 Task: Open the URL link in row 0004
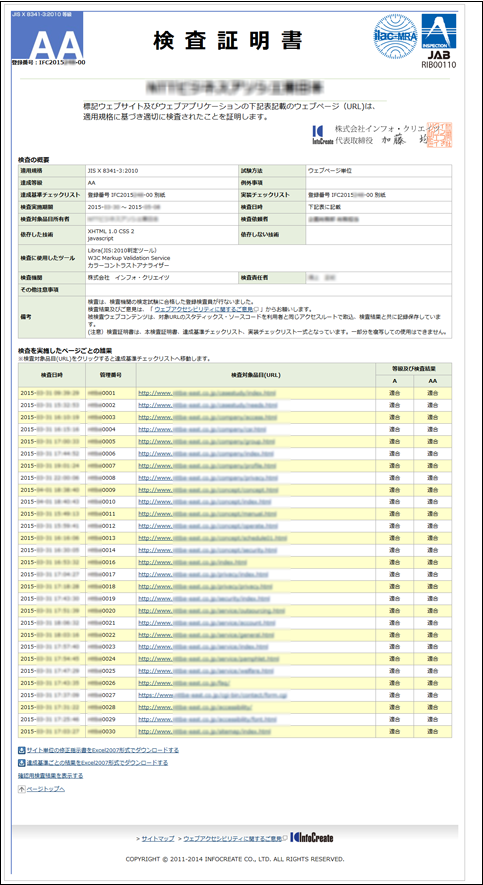[x=203, y=430]
